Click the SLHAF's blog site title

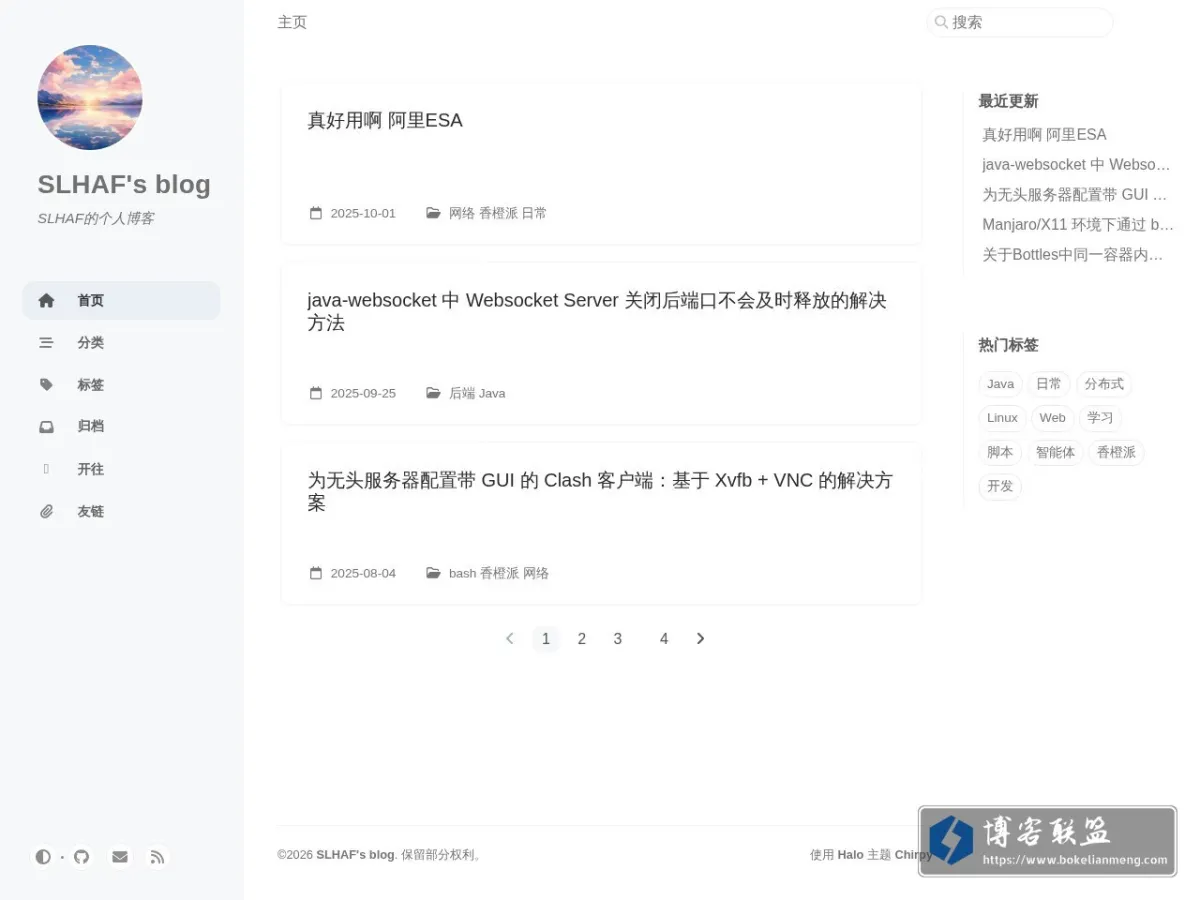[x=124, y=184]
